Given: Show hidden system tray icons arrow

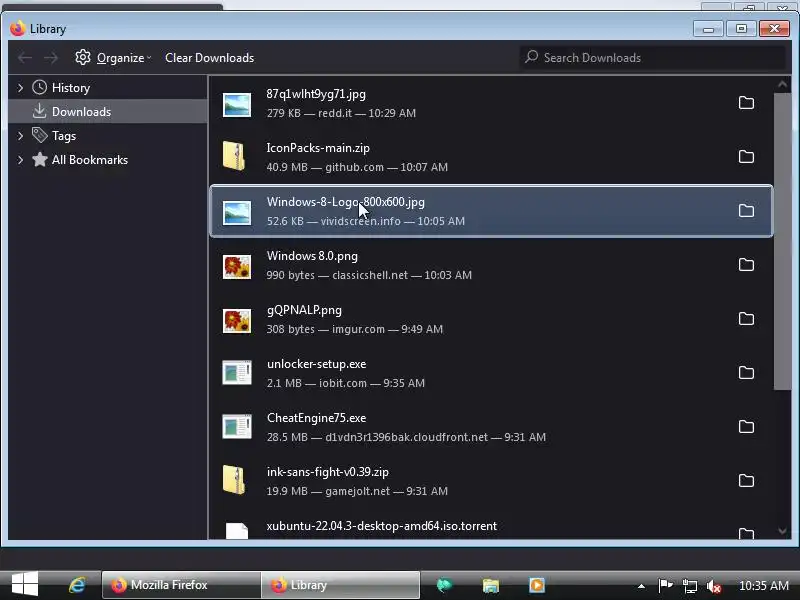Looking at the screenshot, I should pyautogui.click(x=641, y=586).
